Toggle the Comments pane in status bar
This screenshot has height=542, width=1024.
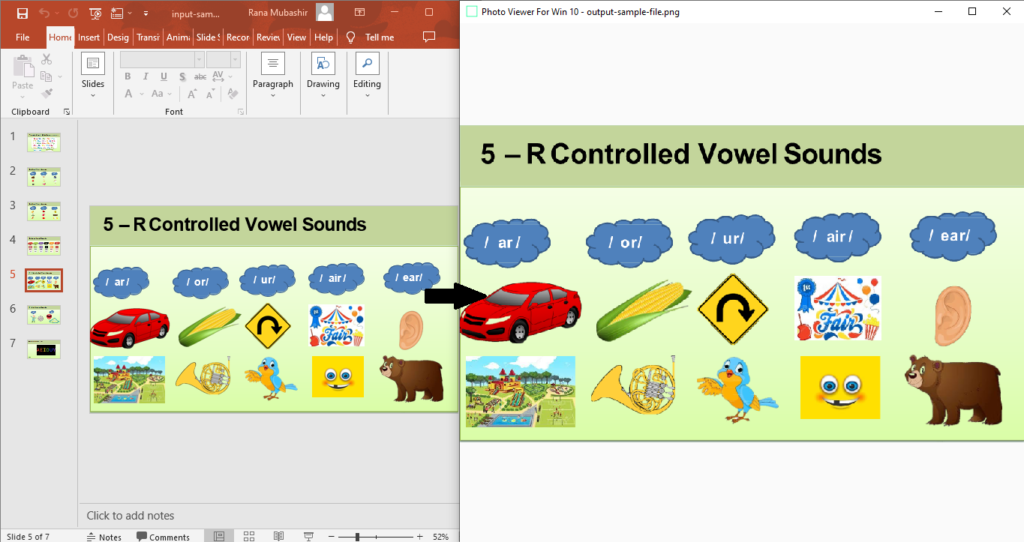162,536
